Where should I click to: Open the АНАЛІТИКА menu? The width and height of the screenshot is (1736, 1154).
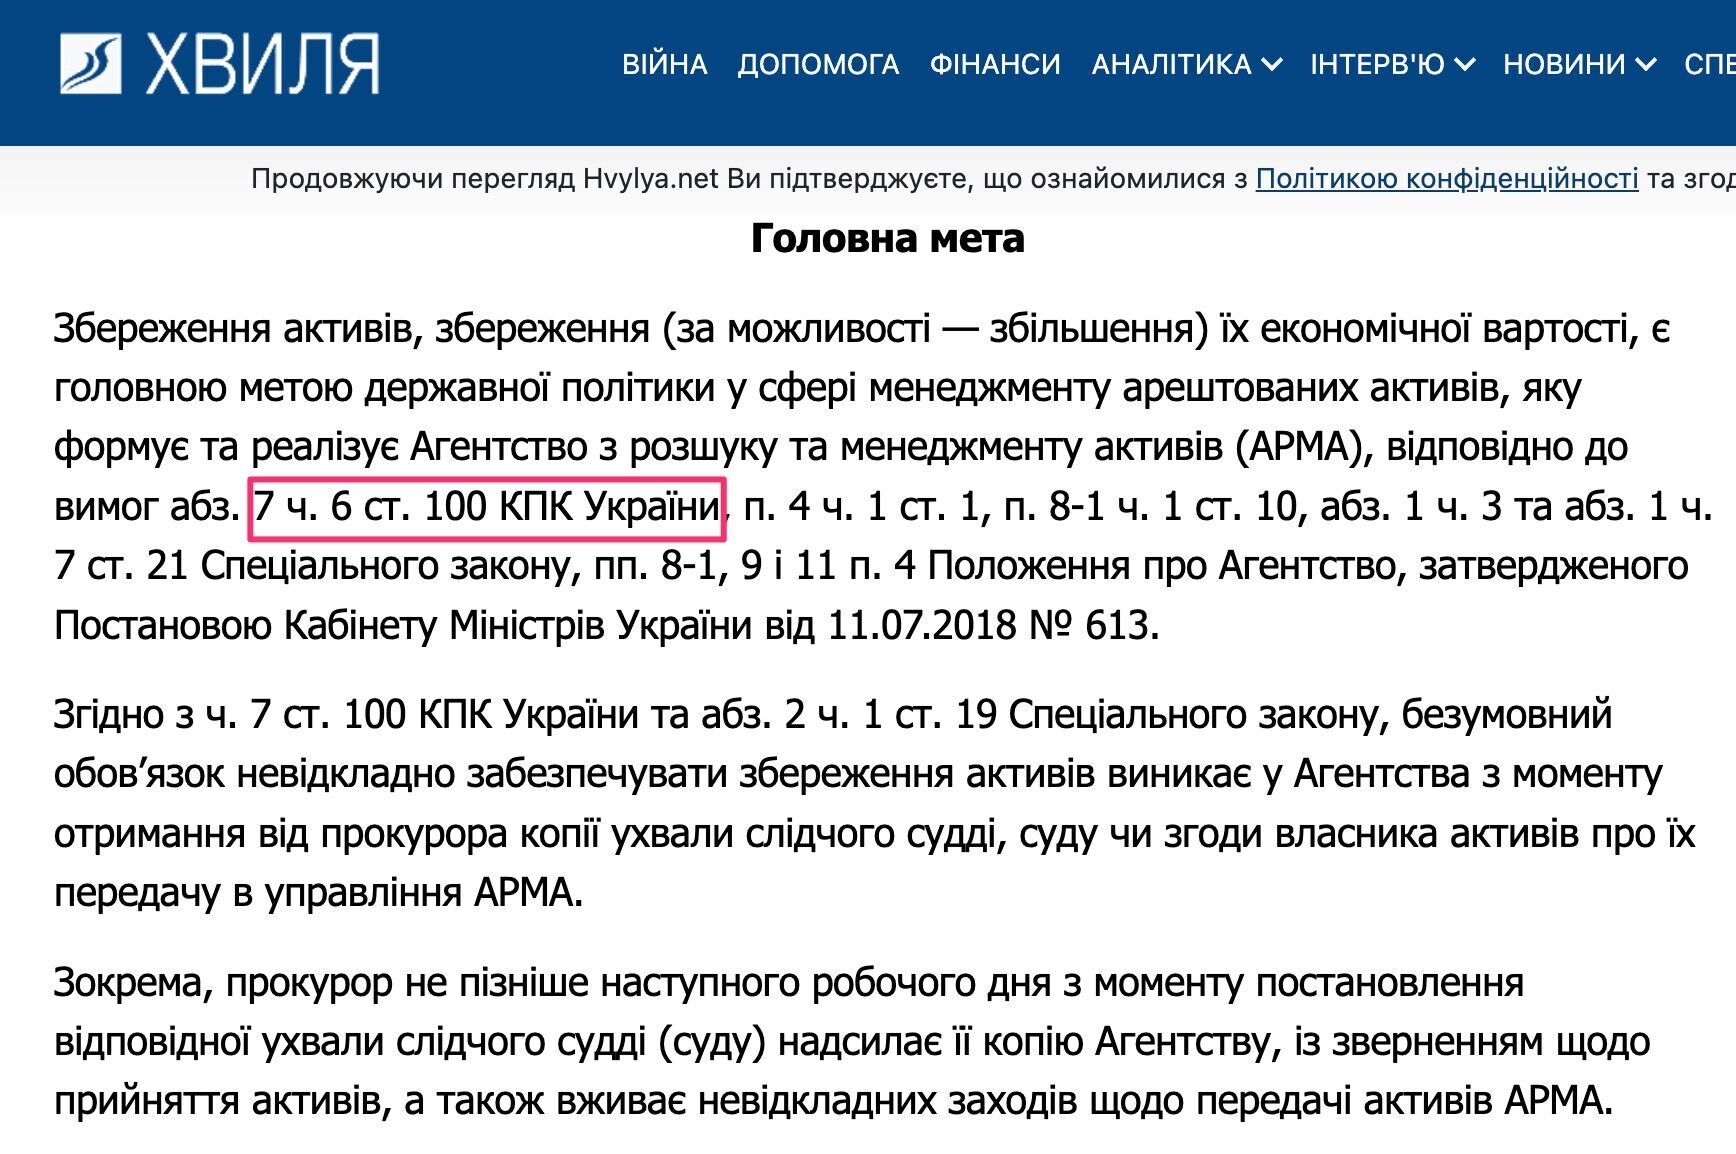coord(1171,65)
